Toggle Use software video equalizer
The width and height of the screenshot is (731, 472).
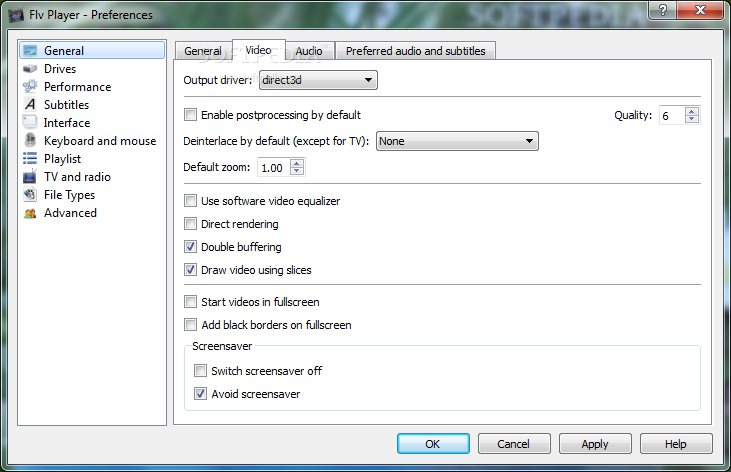(190, 201)
